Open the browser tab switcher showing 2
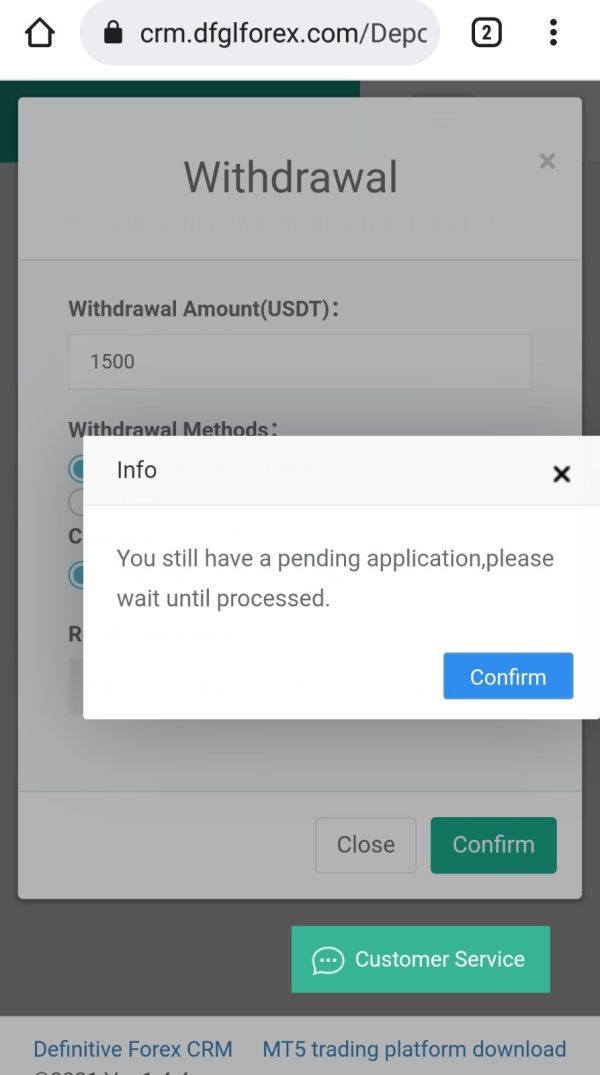 486,32
